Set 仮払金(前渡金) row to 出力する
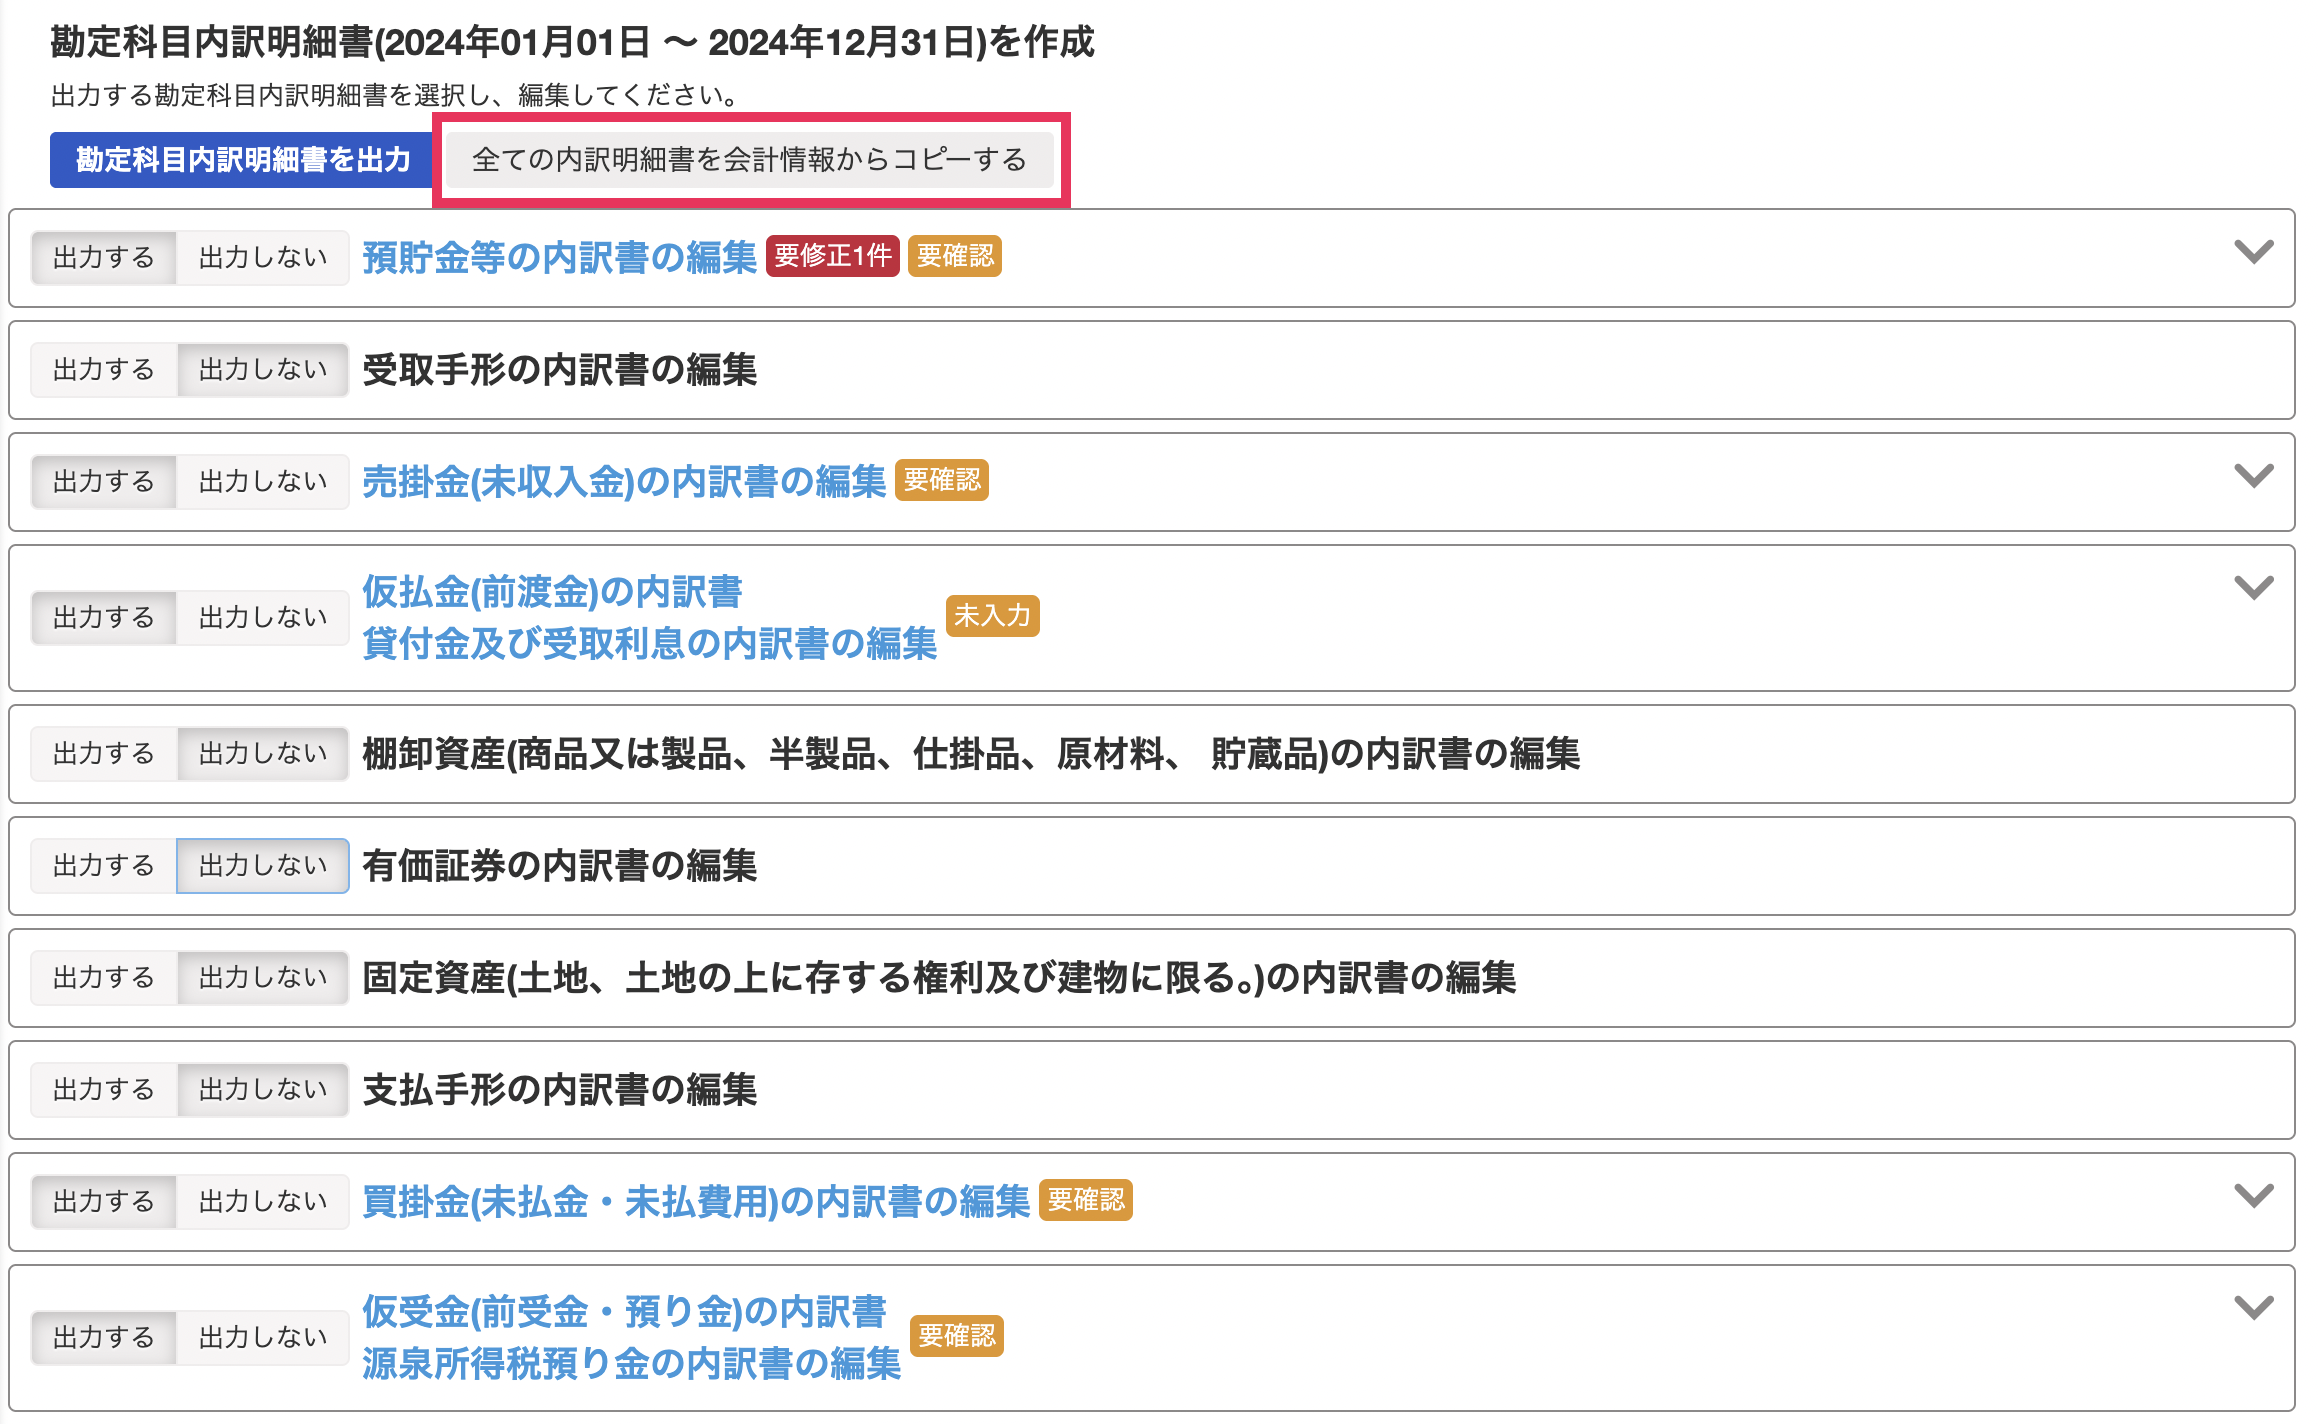This screenshot has width=2318, height=1424. (104, 618)
